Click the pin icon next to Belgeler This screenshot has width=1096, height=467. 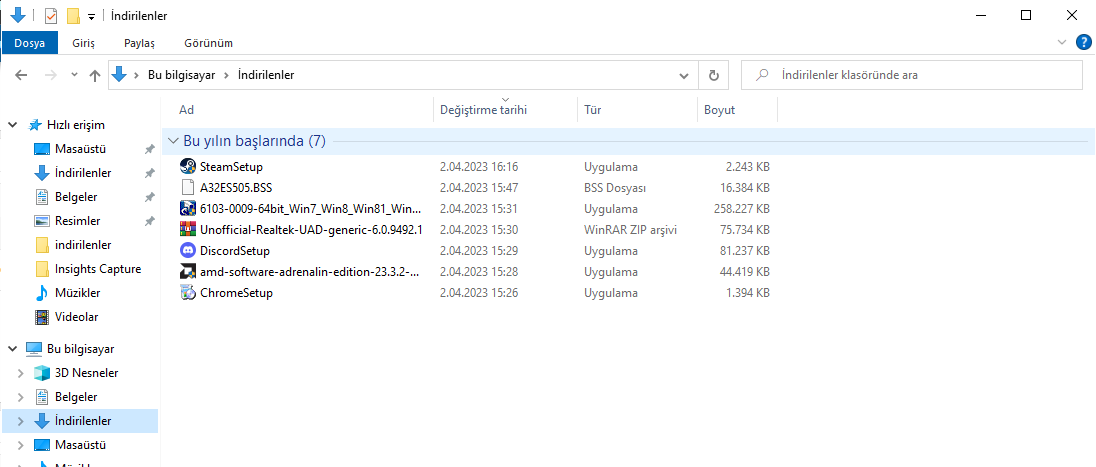149,197
